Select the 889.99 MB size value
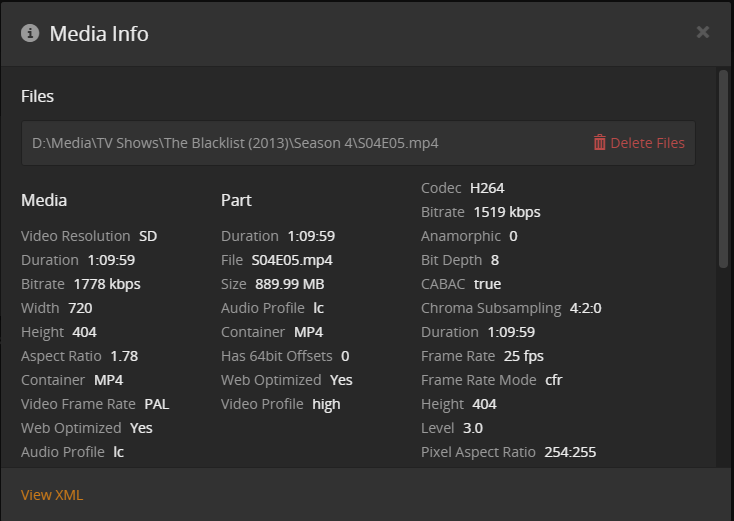734x521 pixels. pyautogui.click(x=290, y=284)
